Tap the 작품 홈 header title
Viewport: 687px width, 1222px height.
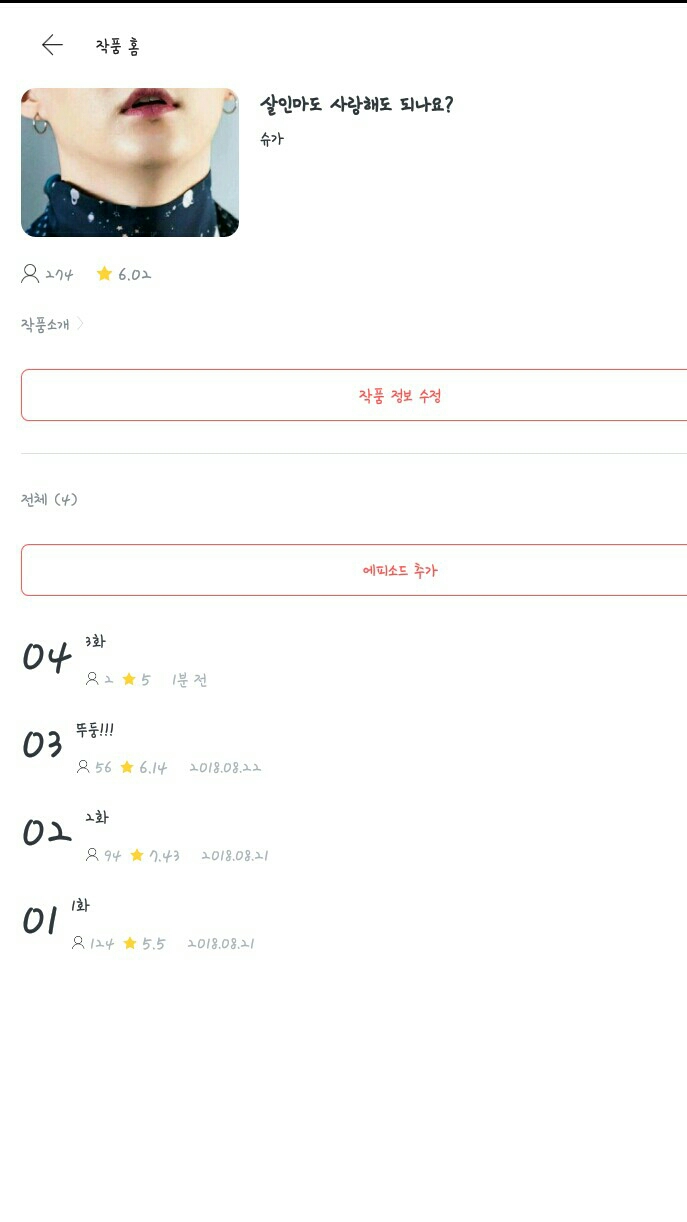click(x=117, y=46)
